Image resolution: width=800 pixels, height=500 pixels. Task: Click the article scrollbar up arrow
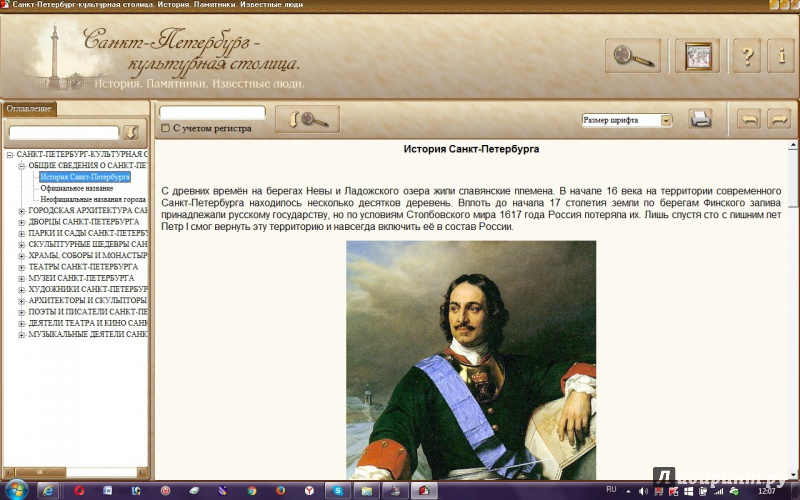[x=793, y=145]
